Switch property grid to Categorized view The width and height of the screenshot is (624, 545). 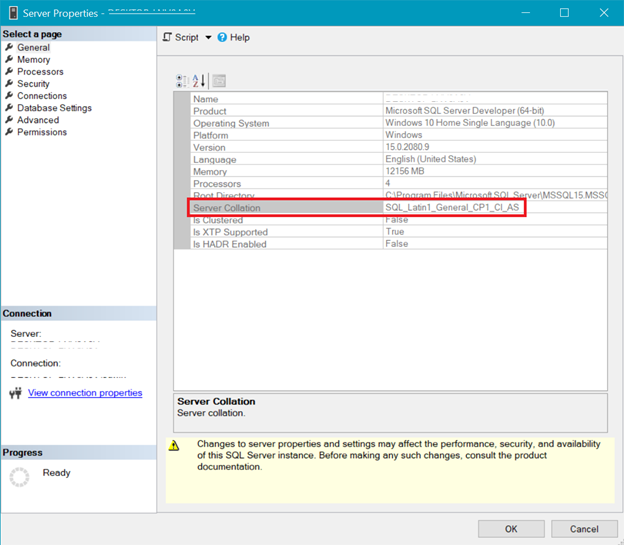click(182, 81)
